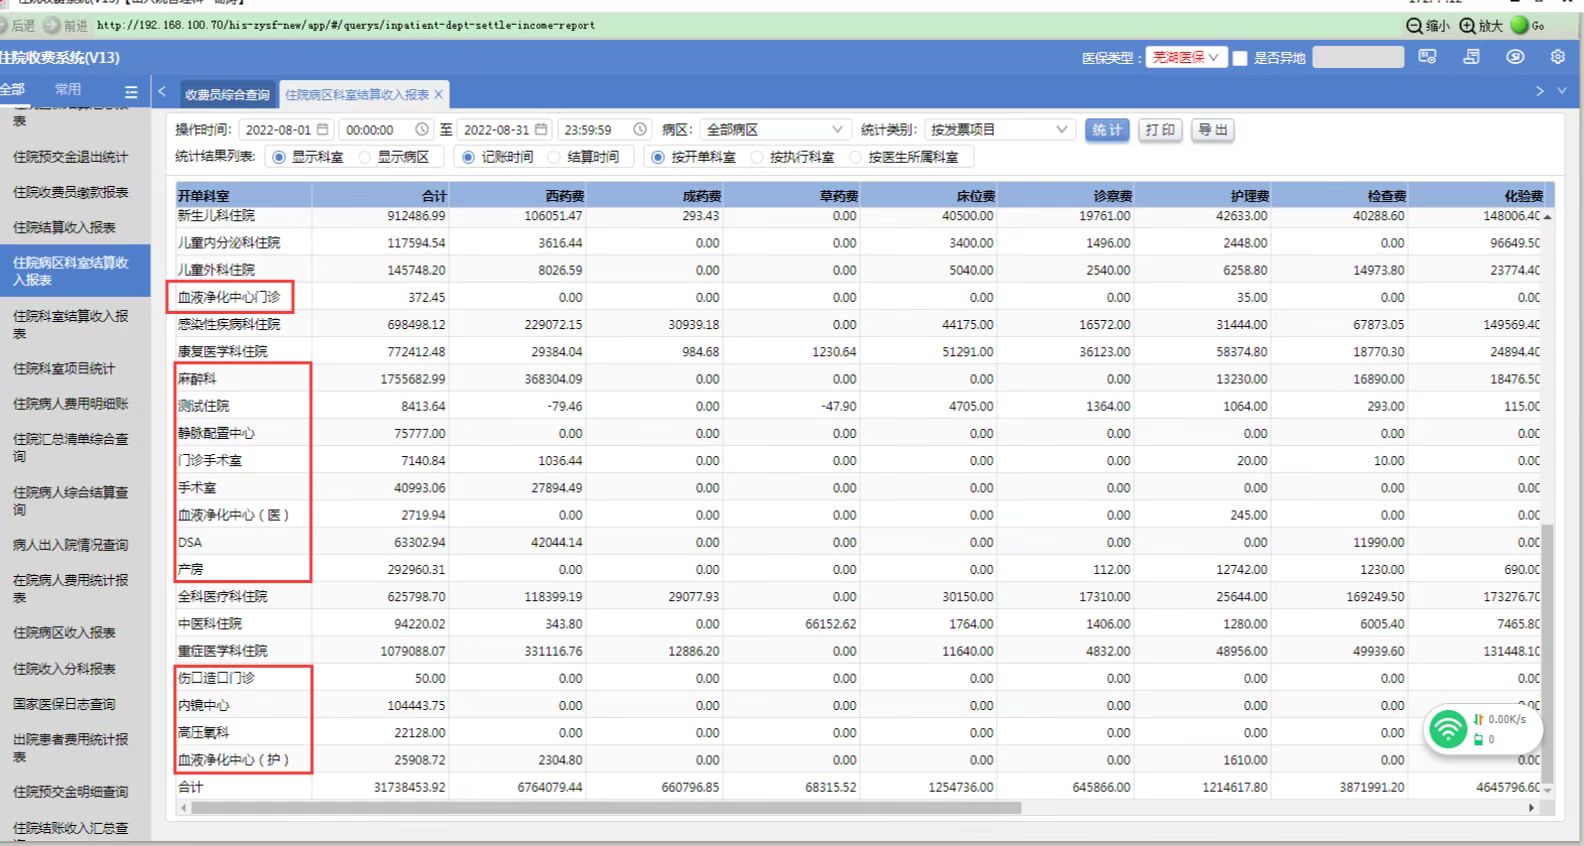1584x846 pixels.
Task: Click the green Go button icon
Action: 1520,25
